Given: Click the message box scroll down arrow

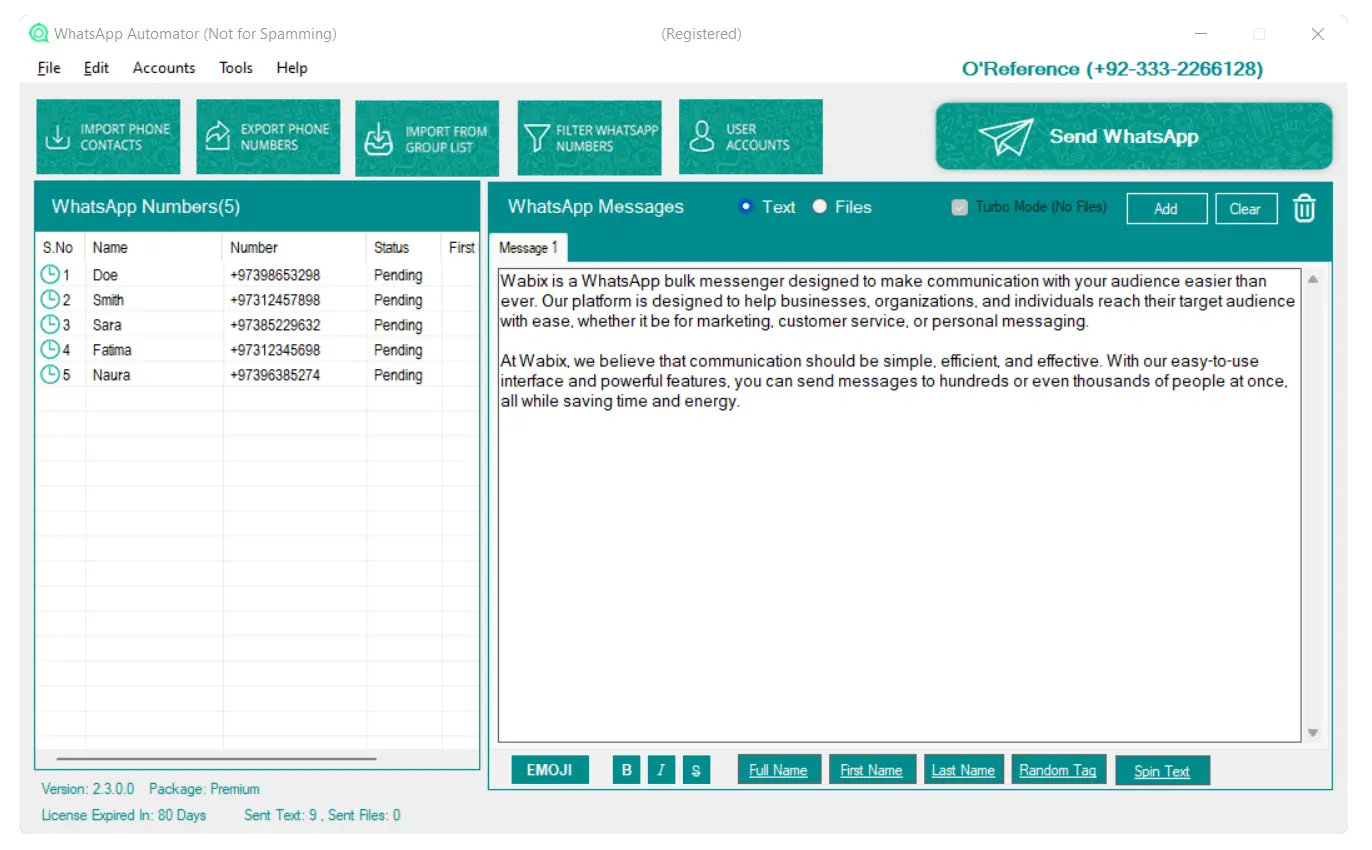Looking at the screenshot, I should coord(1313,733).
